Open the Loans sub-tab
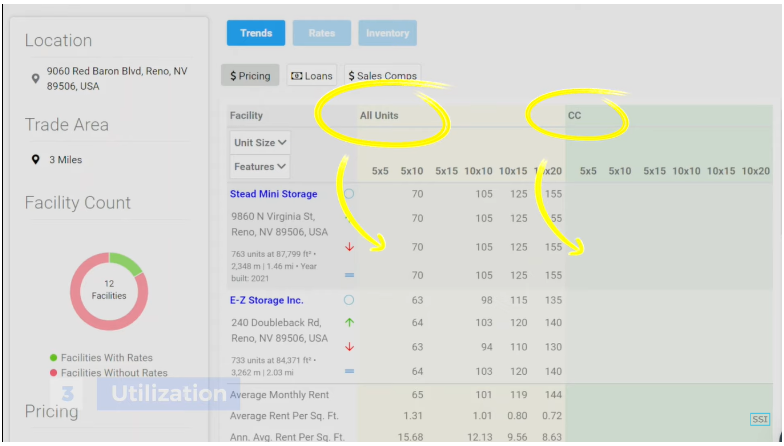Screen dimensions: 784x446 [x=312, y=76]
